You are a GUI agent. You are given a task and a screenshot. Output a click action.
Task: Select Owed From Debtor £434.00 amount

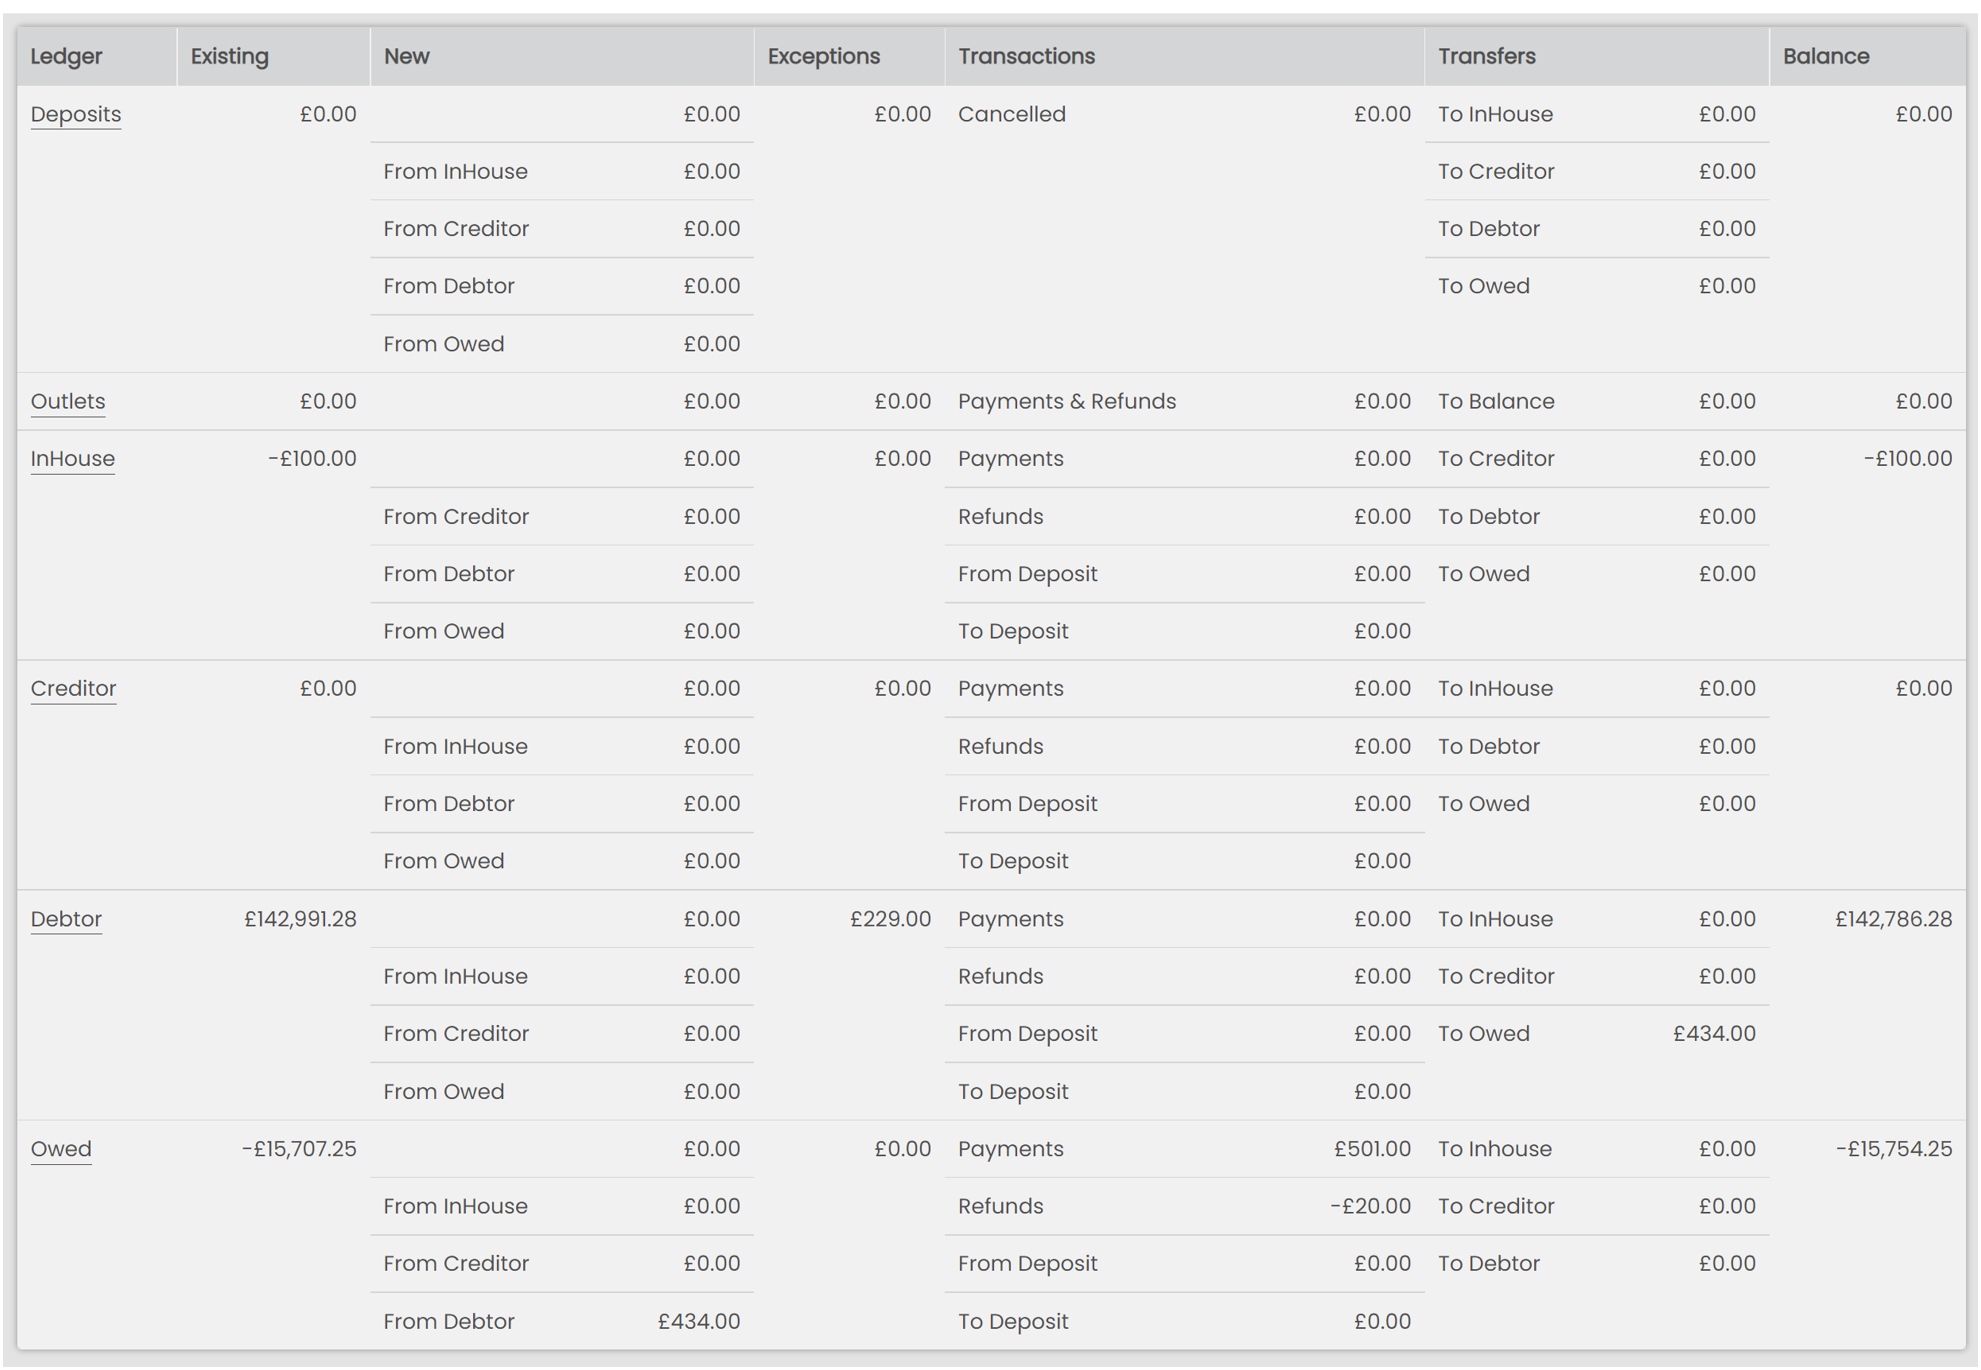(698, 1321)
